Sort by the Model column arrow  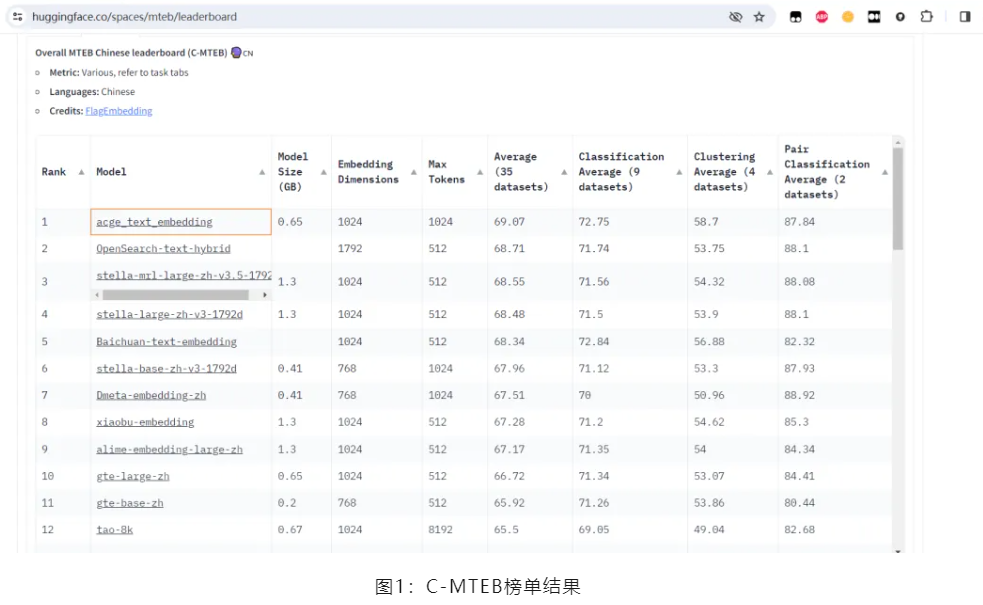[262, 172]
